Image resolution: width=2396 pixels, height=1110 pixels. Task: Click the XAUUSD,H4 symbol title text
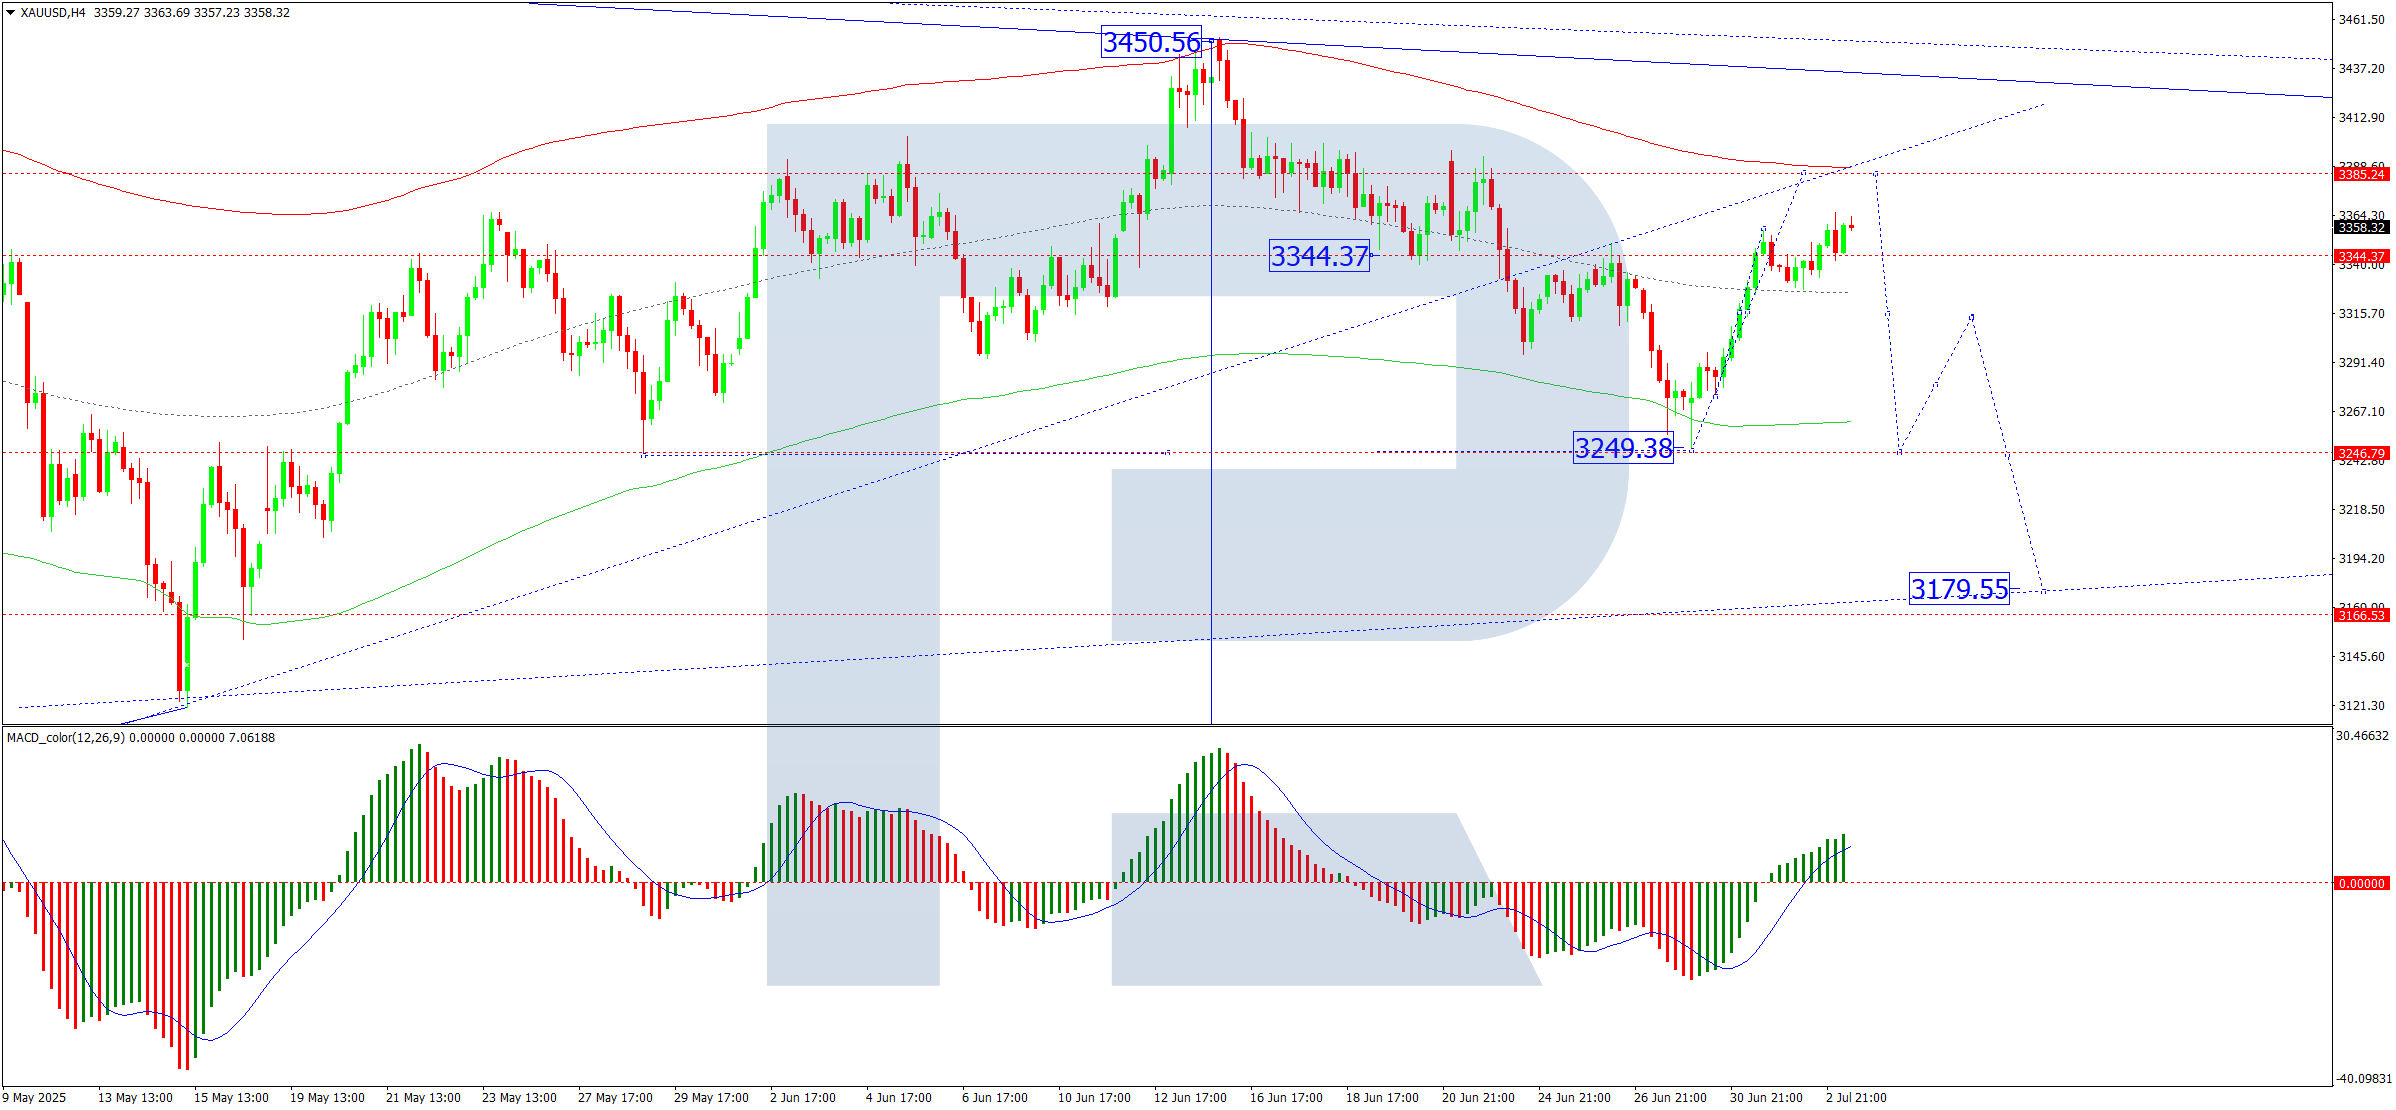pos(53,13)
